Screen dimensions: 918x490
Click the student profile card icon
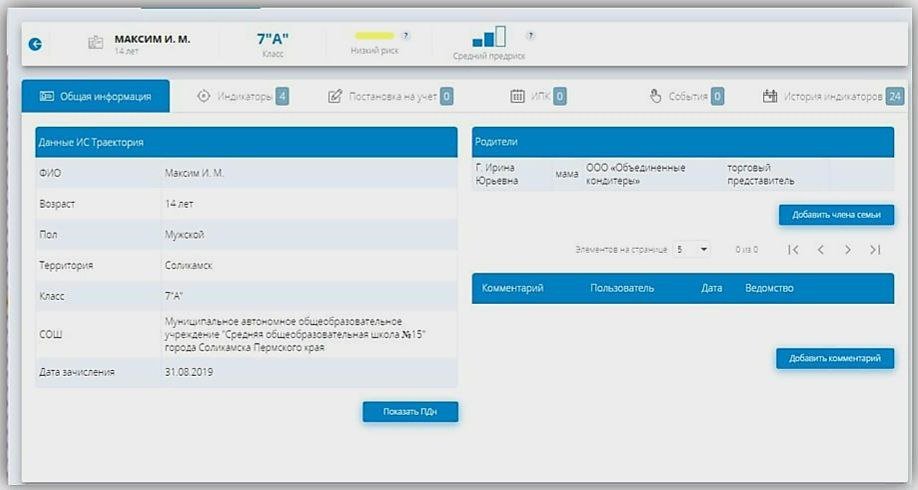point(96,43)
